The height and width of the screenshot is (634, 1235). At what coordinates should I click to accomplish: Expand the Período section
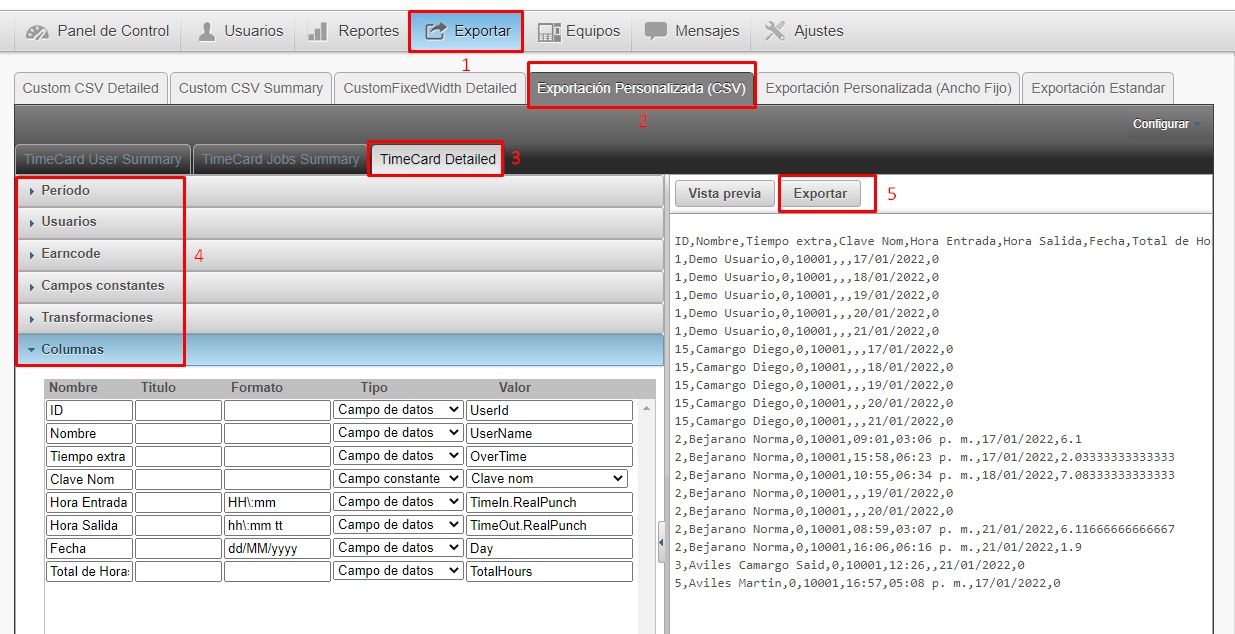tap(65, 190)
